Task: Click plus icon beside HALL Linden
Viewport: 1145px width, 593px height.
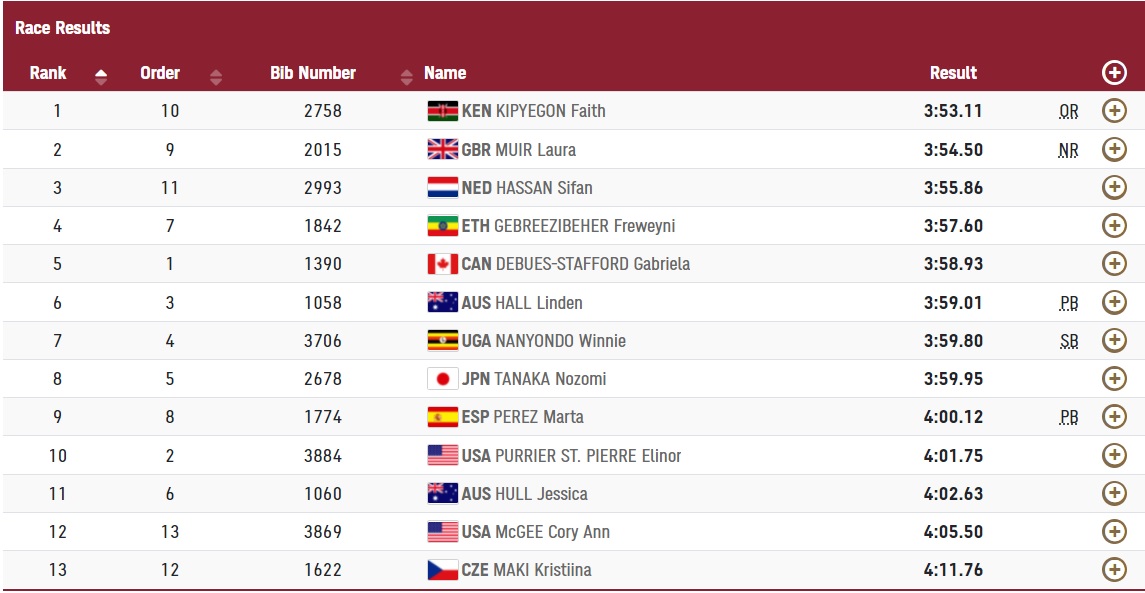Action: coord(1114,302)
